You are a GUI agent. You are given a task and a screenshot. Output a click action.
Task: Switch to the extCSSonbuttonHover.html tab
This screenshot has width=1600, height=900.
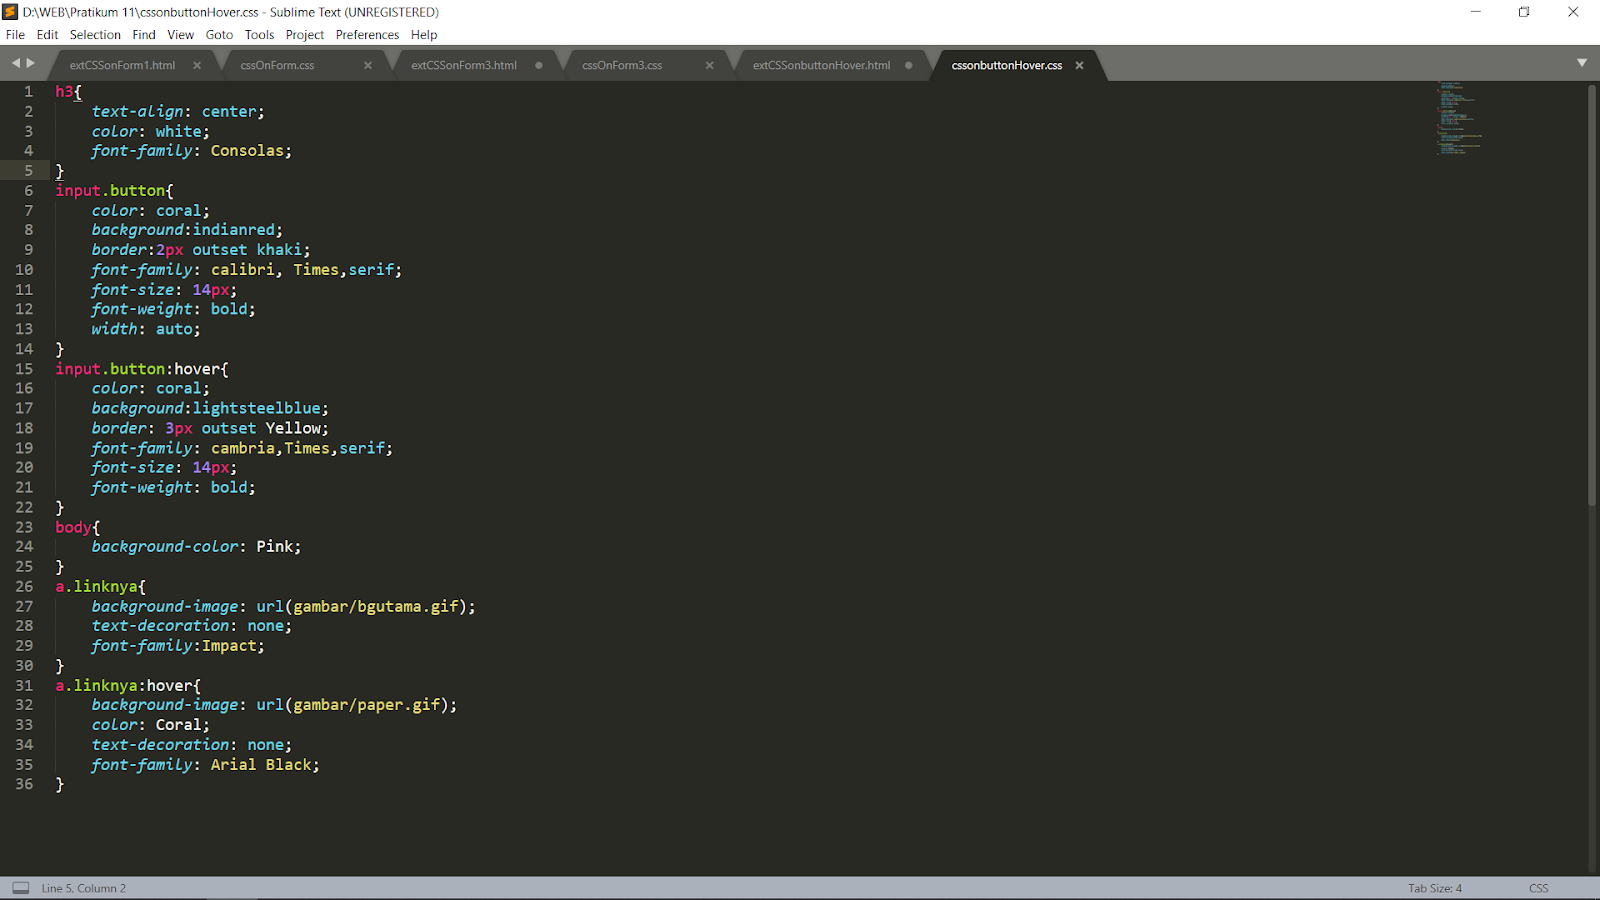(821, 65)
